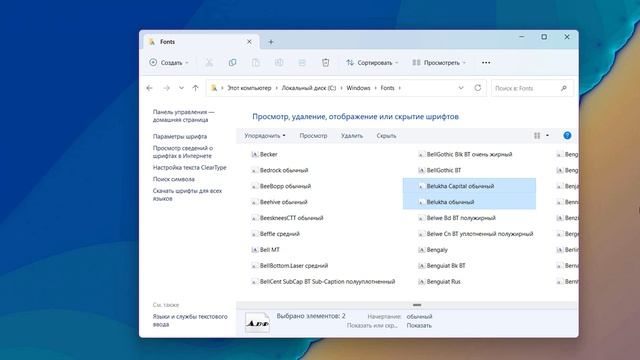Select Beffle средний font

275,234
